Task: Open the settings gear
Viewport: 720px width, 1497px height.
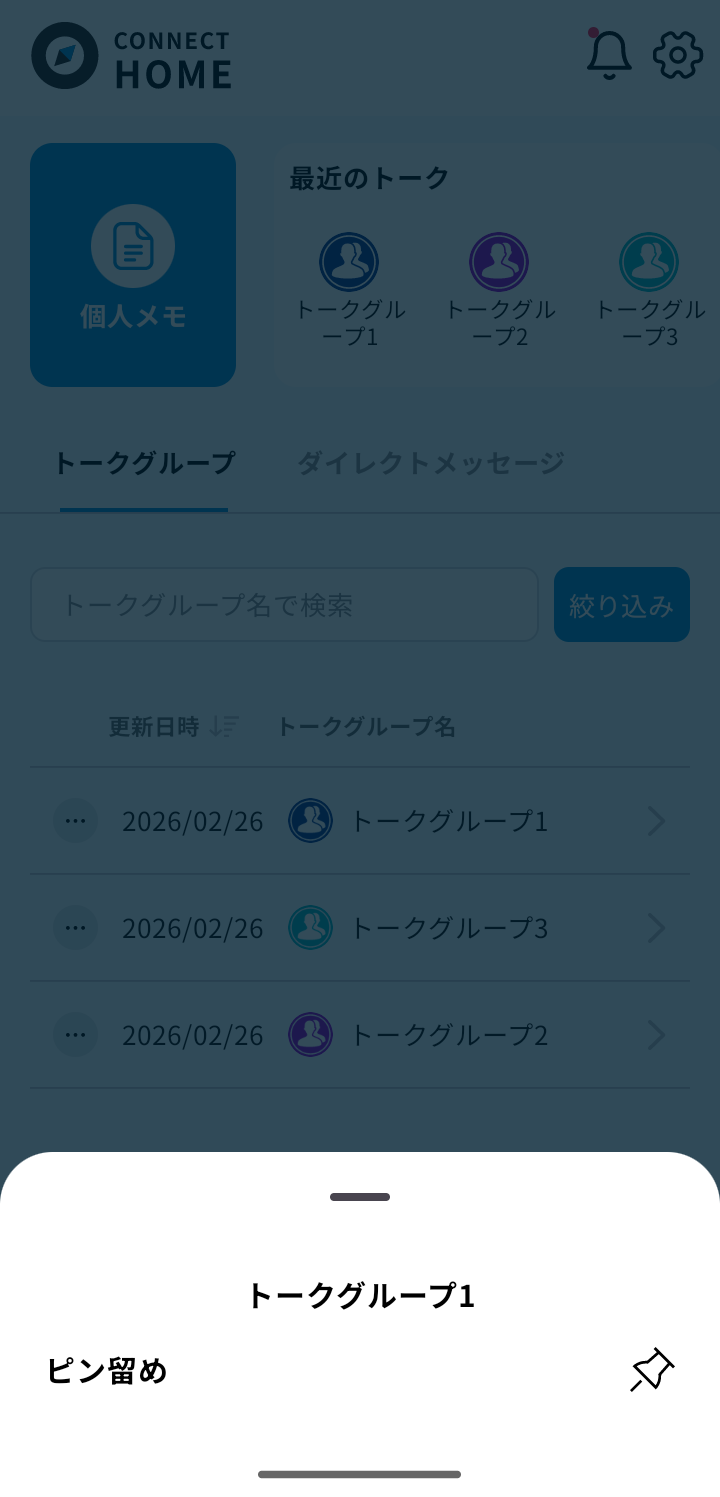Action: coord(678,54)
